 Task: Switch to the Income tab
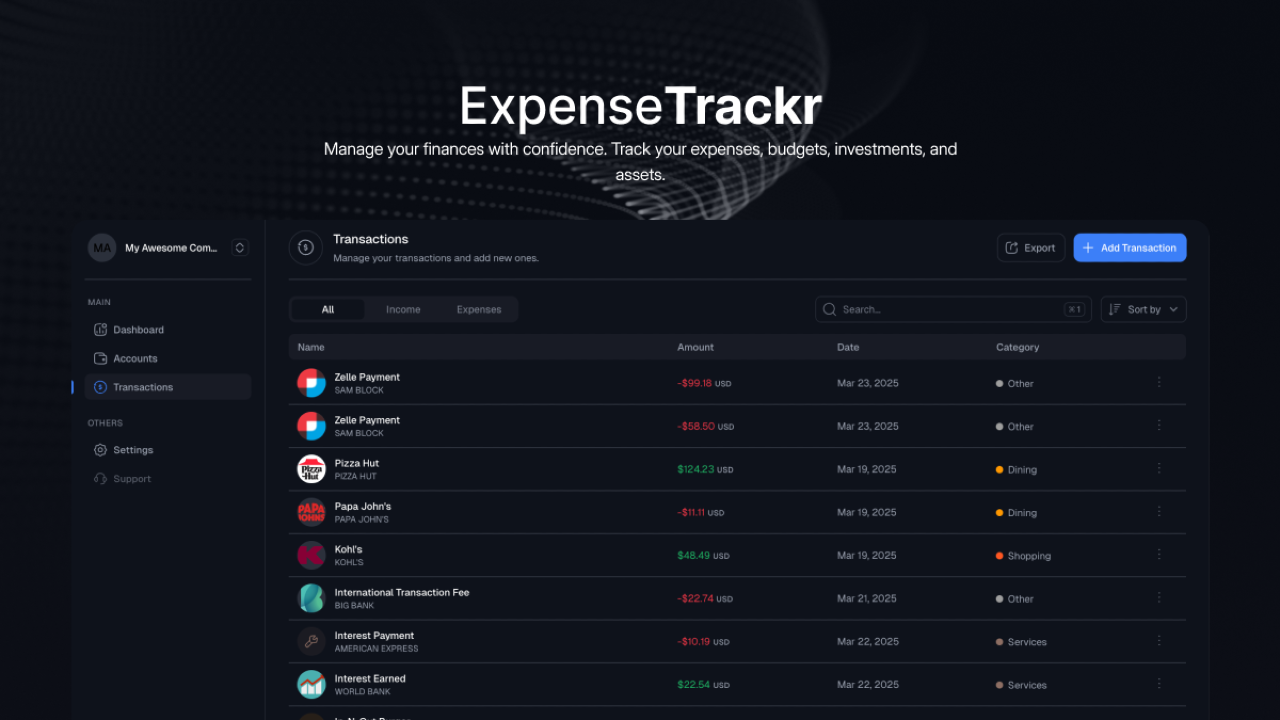click(403, 309)
